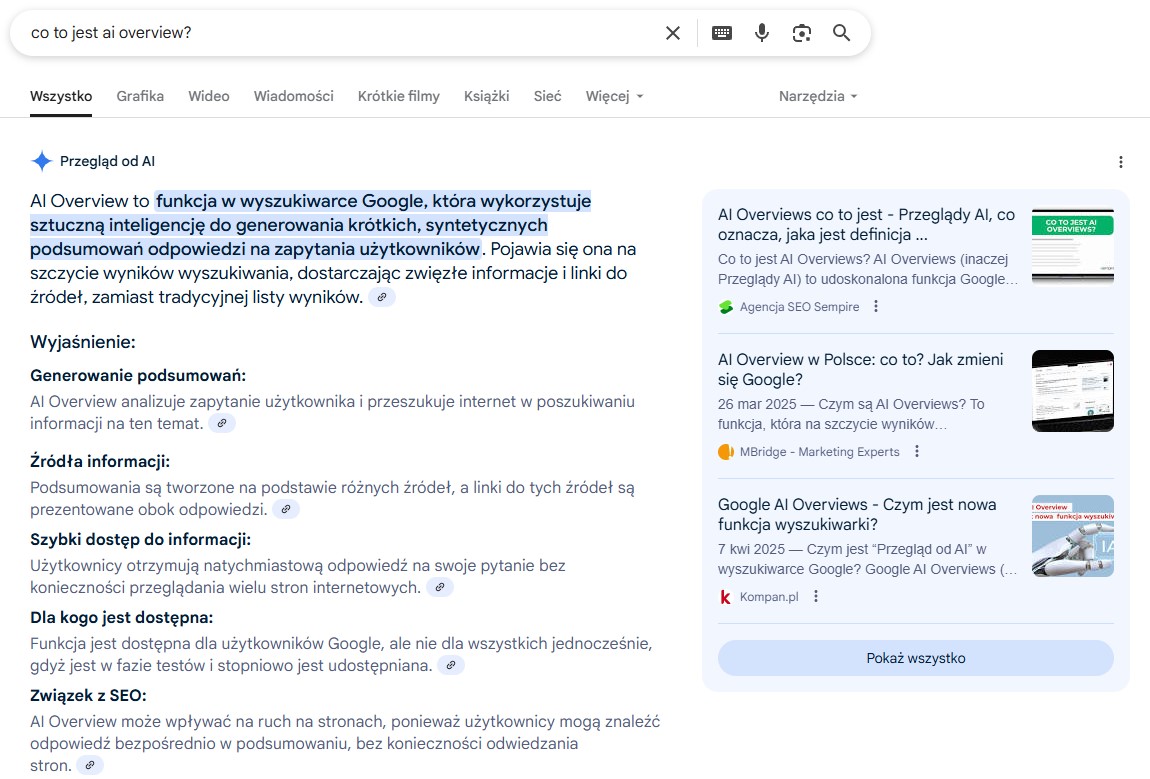The width and height of the screenshot is (1150, 779).
Task: Click the Agencja SEO Sempire favicon
Action: 725,307
